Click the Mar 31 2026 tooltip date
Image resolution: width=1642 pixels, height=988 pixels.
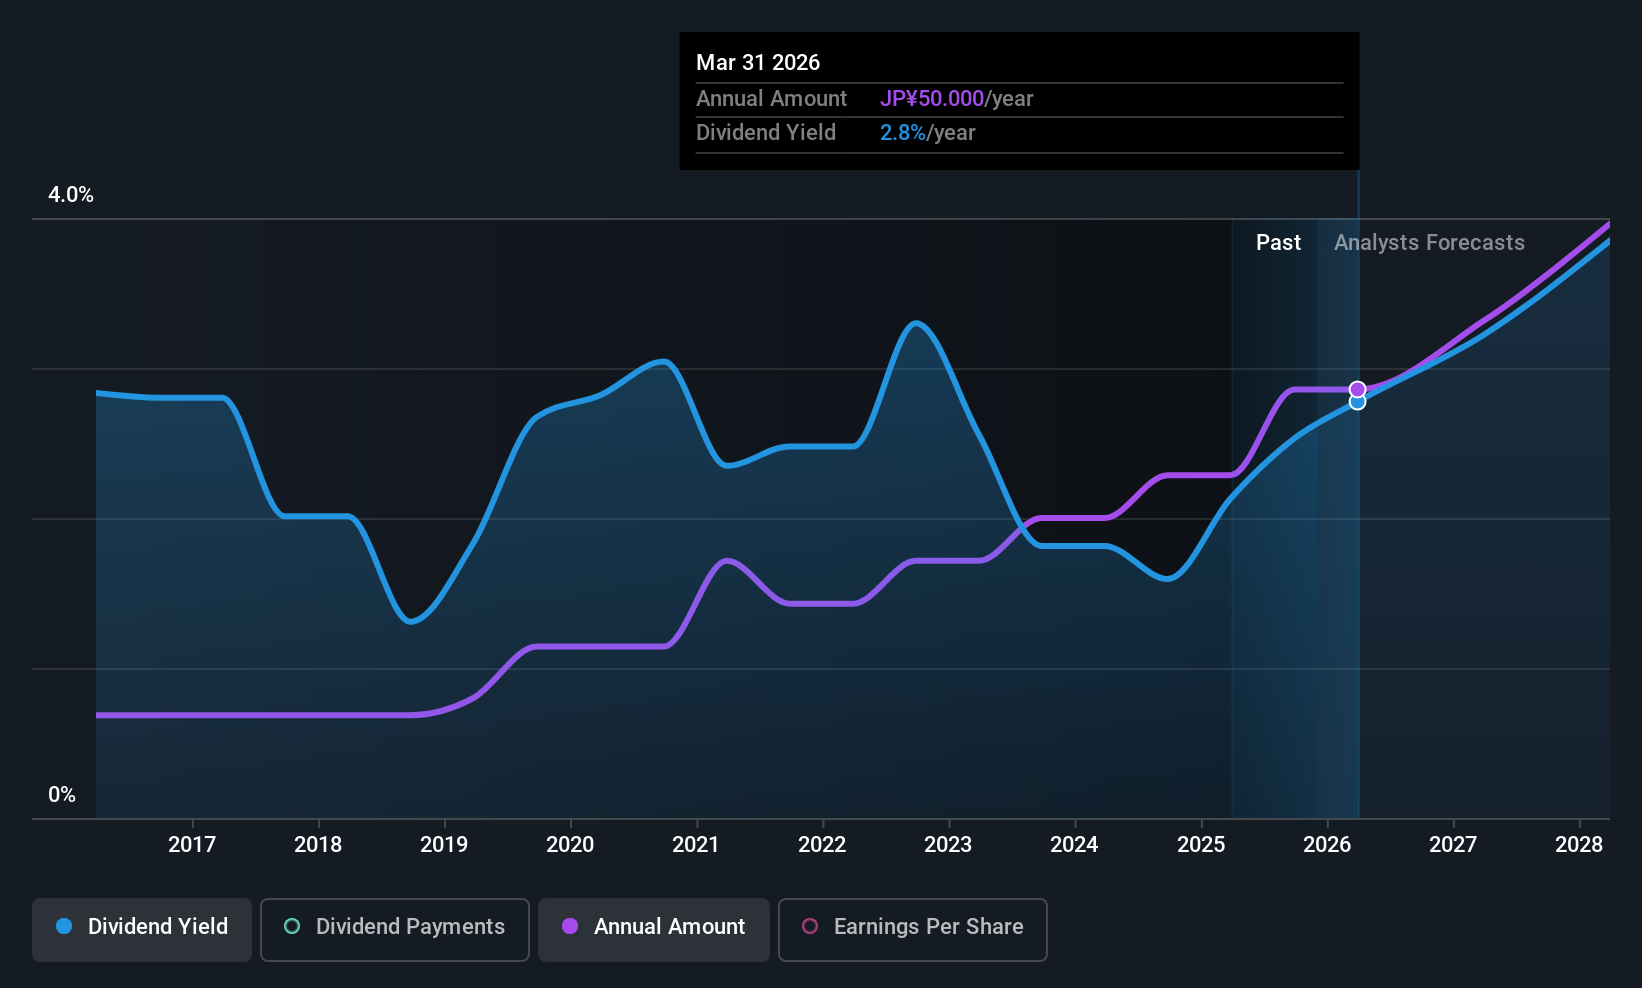tap(758, 63)
